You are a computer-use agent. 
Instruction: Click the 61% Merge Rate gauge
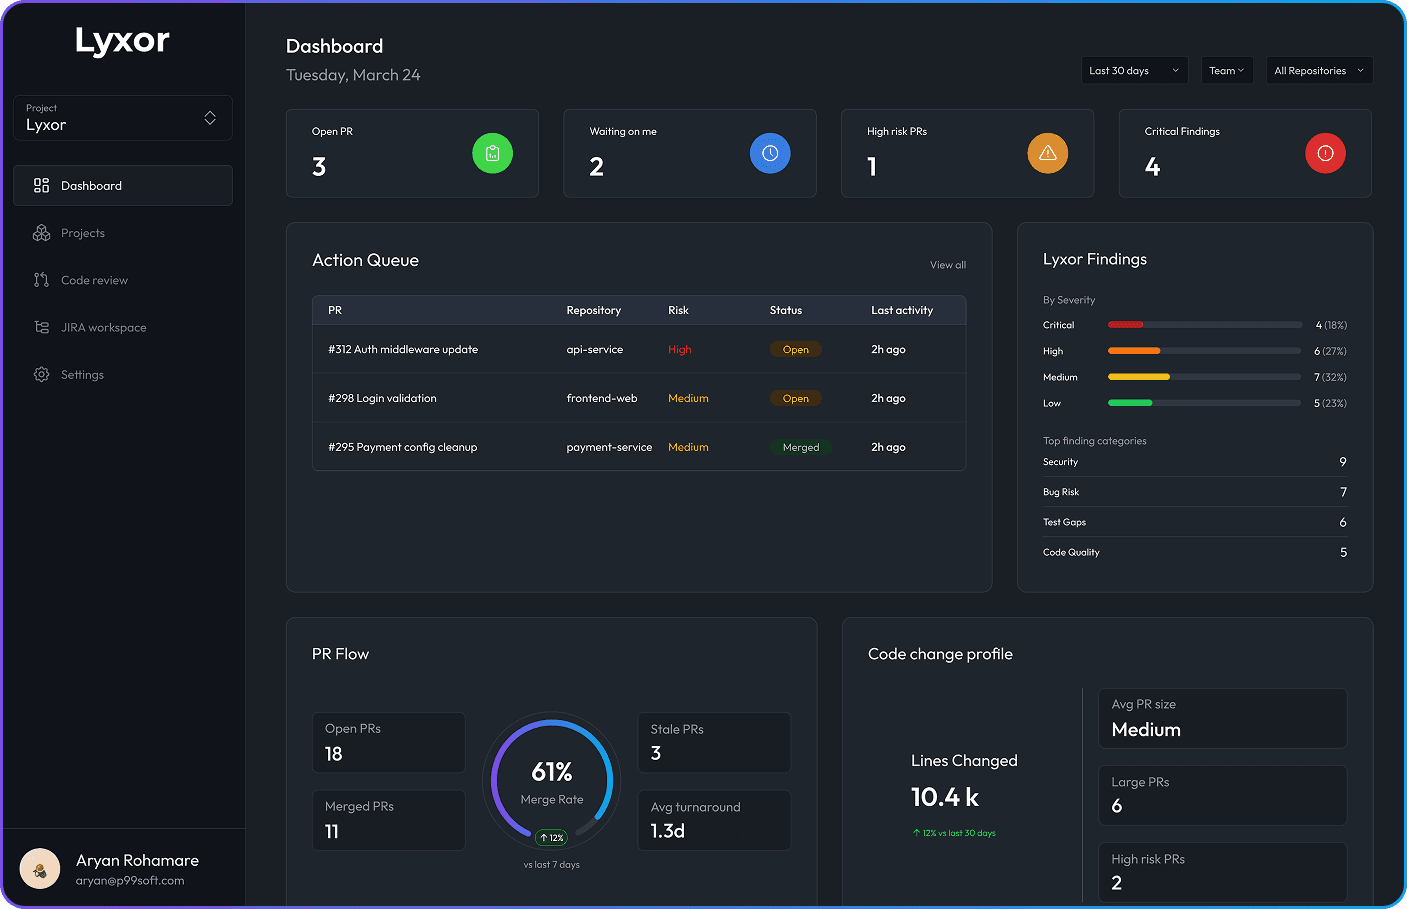pyautogui.click(x=552, y=781)
